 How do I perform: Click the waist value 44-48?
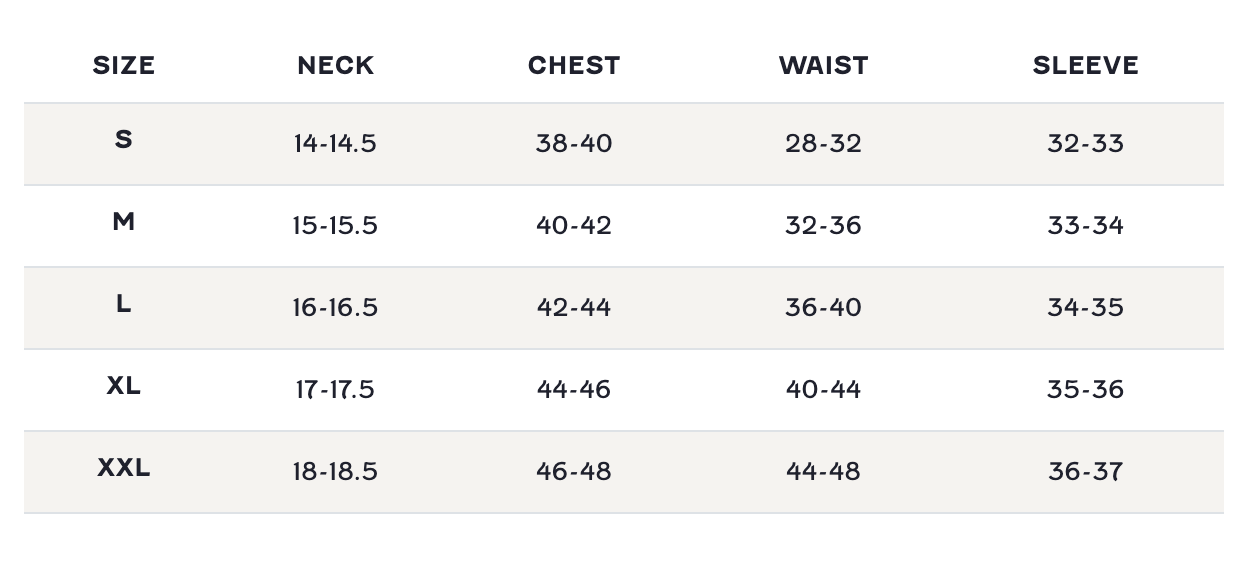[x=823, y=472]
